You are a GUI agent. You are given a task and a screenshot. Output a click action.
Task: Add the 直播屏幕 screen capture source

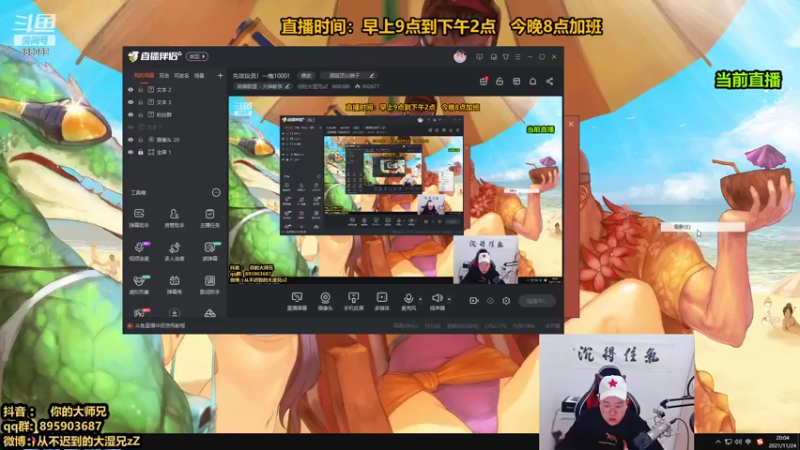(297, 301)
